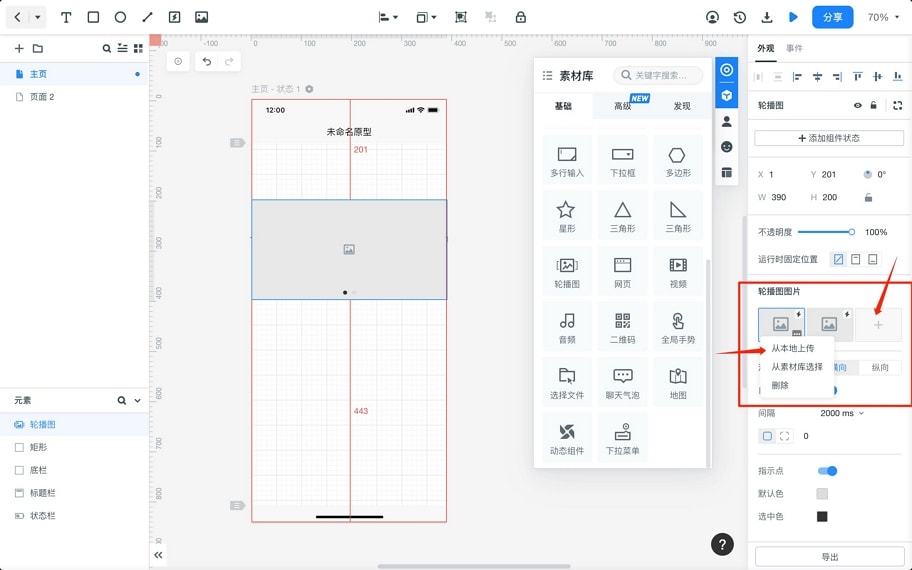The image size is (912, 570).
Task: Click the blue 分享 button
Action: point(832,17)
